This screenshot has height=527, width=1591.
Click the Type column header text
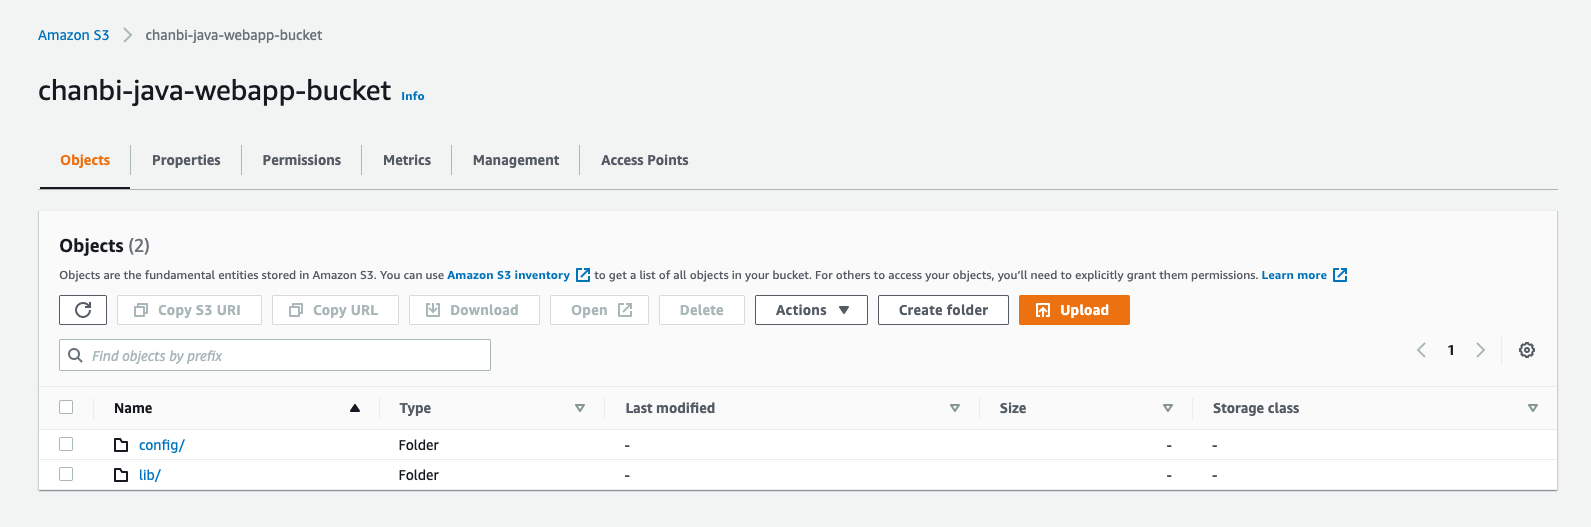(415, 408)
